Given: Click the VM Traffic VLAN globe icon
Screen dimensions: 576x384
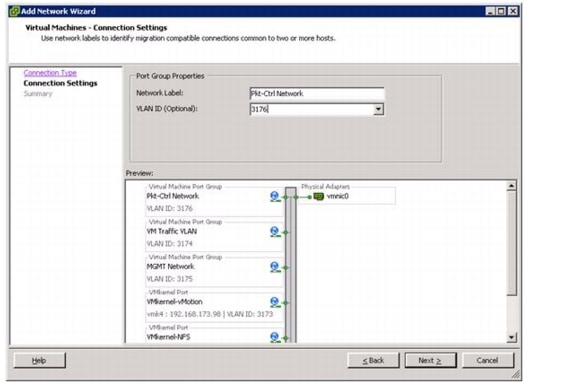Looking at the screenshot, I should click(275, 232).
